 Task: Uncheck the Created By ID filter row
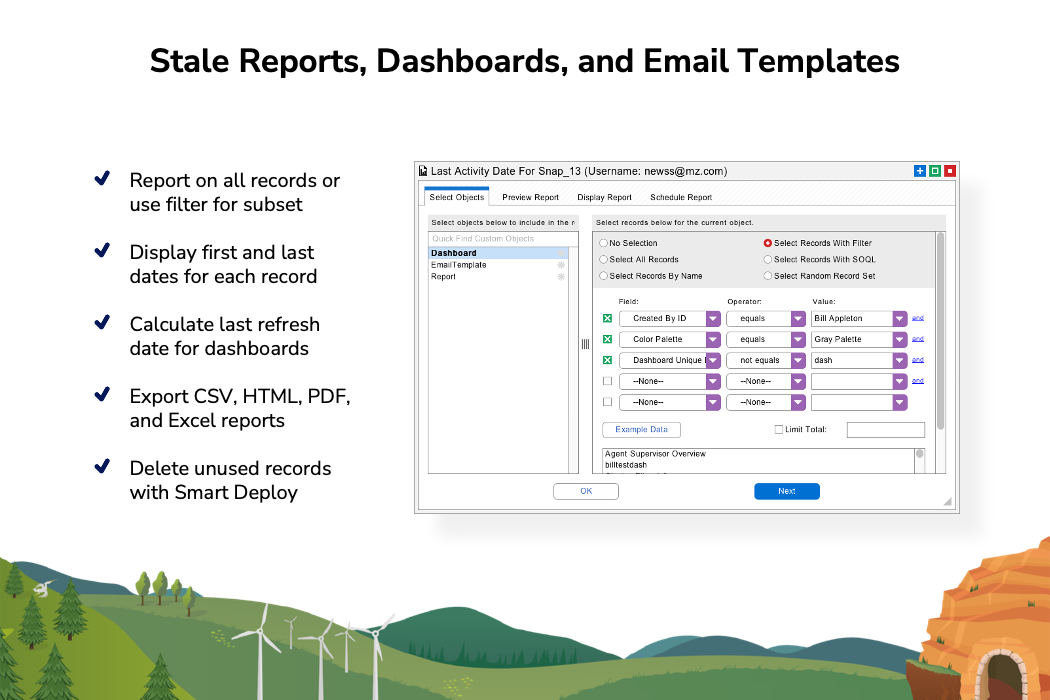point(607,319)
